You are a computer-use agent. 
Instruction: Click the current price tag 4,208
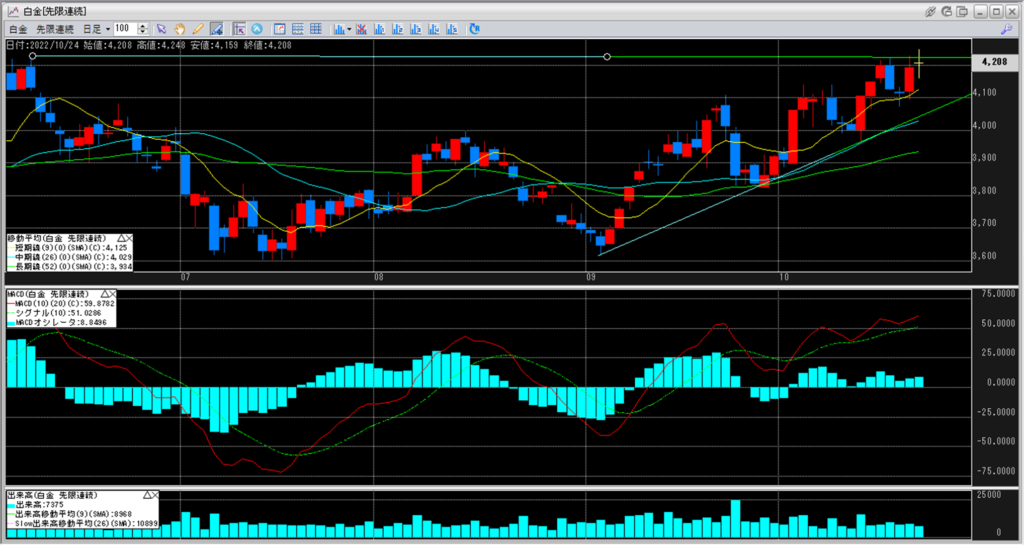pos(994,61)
